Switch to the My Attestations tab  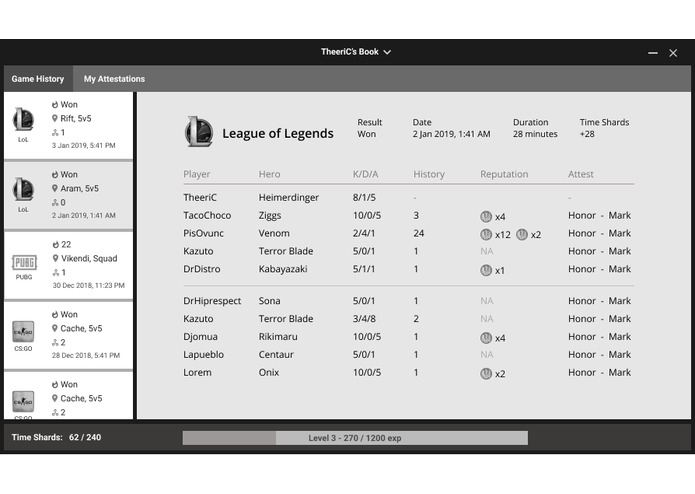(114, 79)
